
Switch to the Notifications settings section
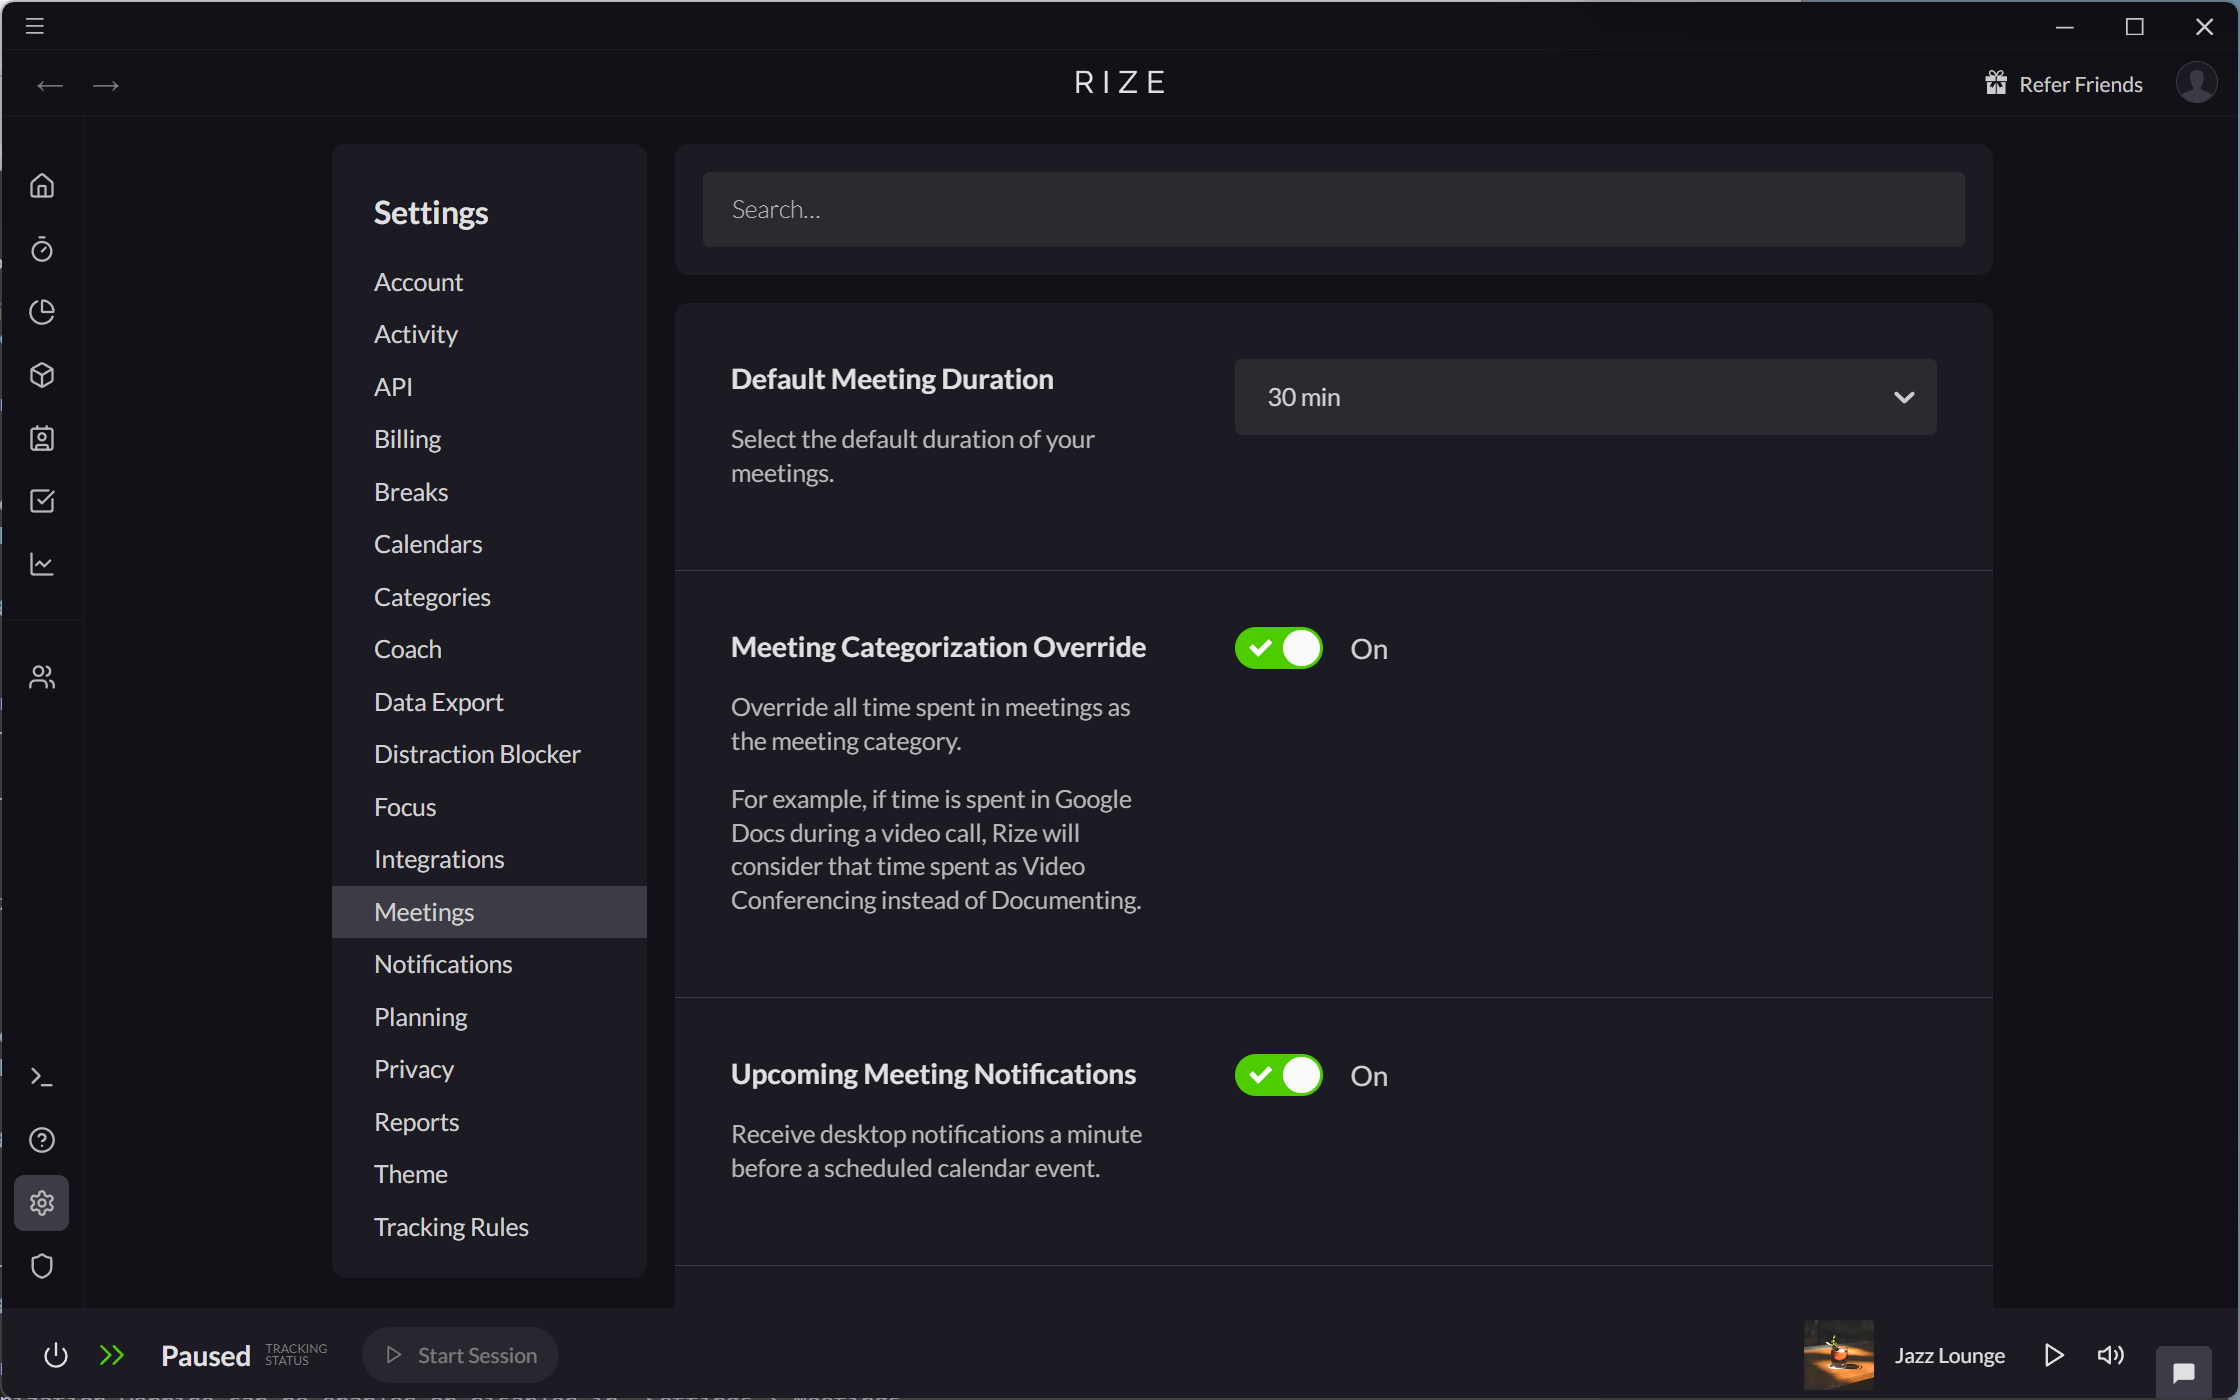pyautogui.click(x=443, y=964)
